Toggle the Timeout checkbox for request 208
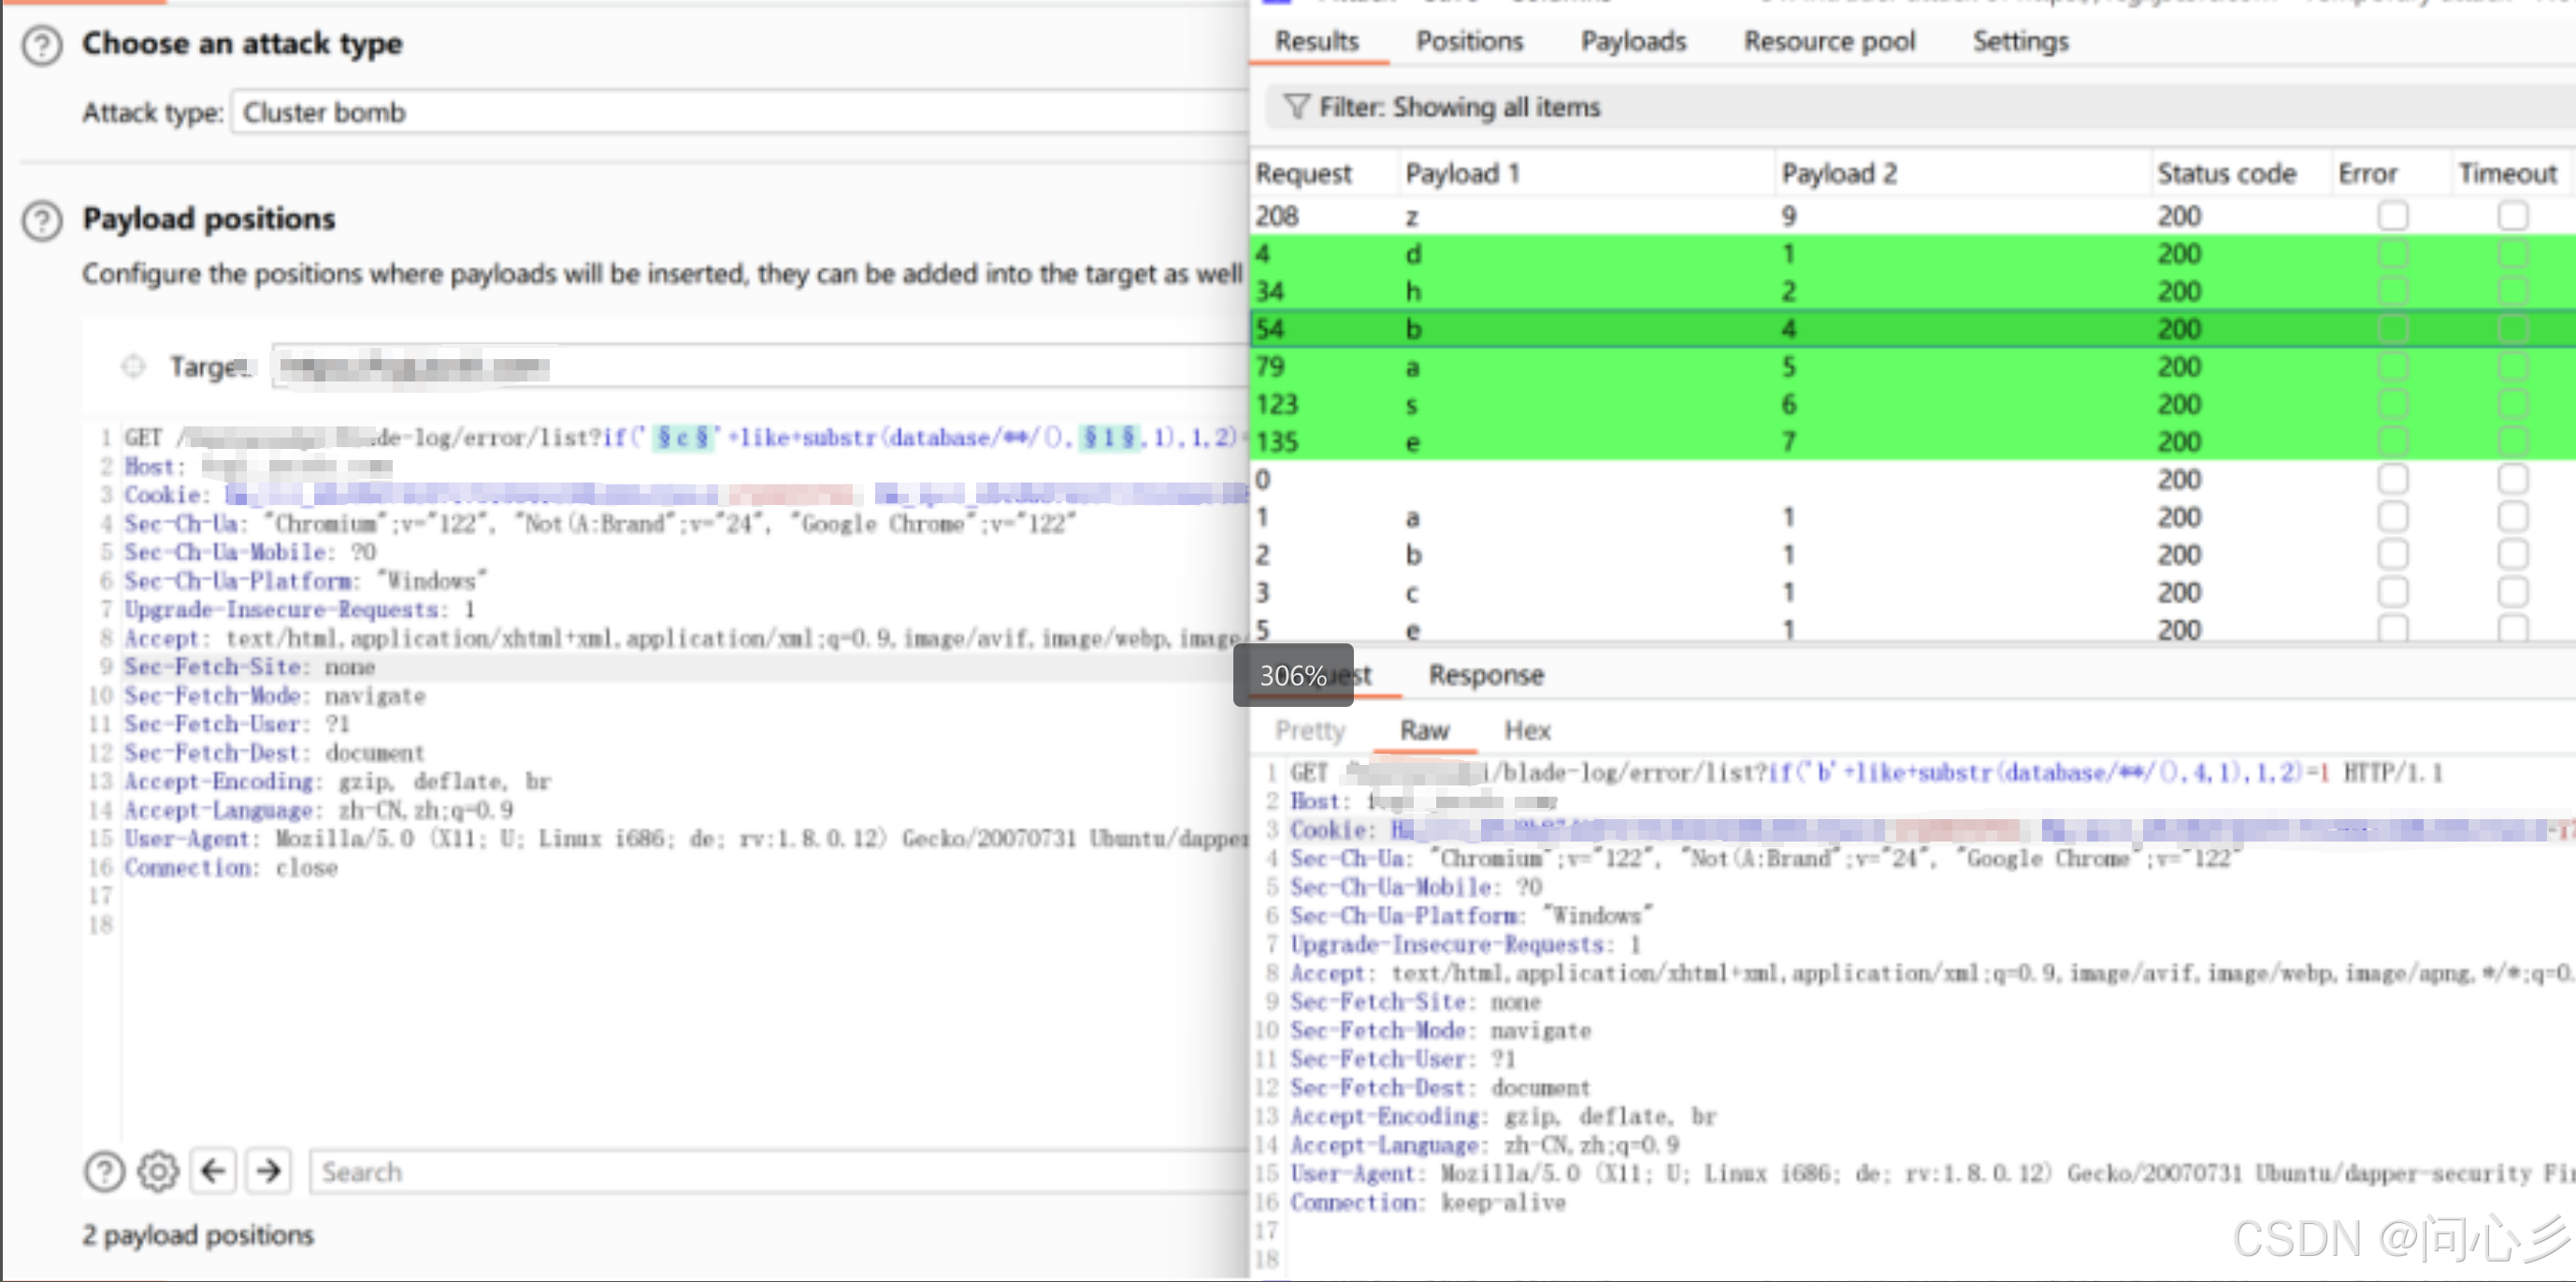Screen dimensions: 2576x1282 (x=2513, y=215)
